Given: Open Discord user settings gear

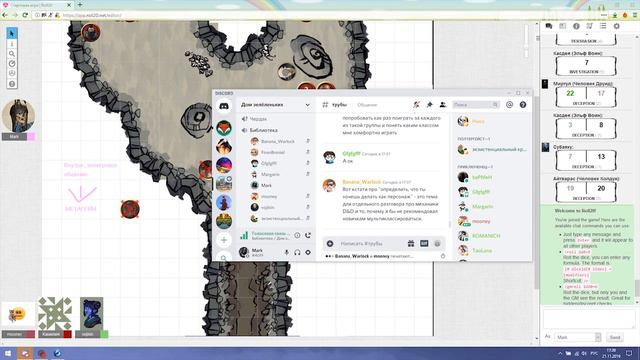Looking at the screenshot, I should coord(308,253).
